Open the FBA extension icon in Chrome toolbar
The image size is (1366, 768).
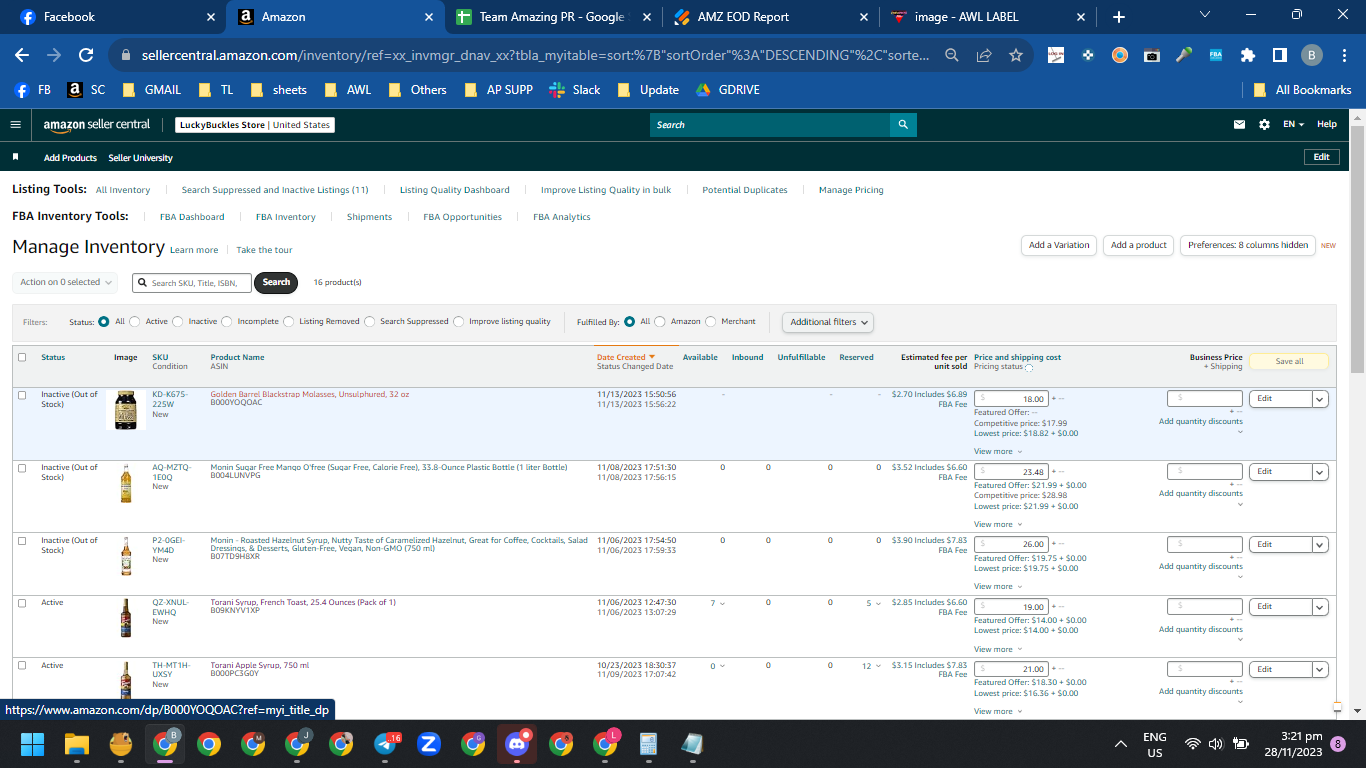(1216, 55)
